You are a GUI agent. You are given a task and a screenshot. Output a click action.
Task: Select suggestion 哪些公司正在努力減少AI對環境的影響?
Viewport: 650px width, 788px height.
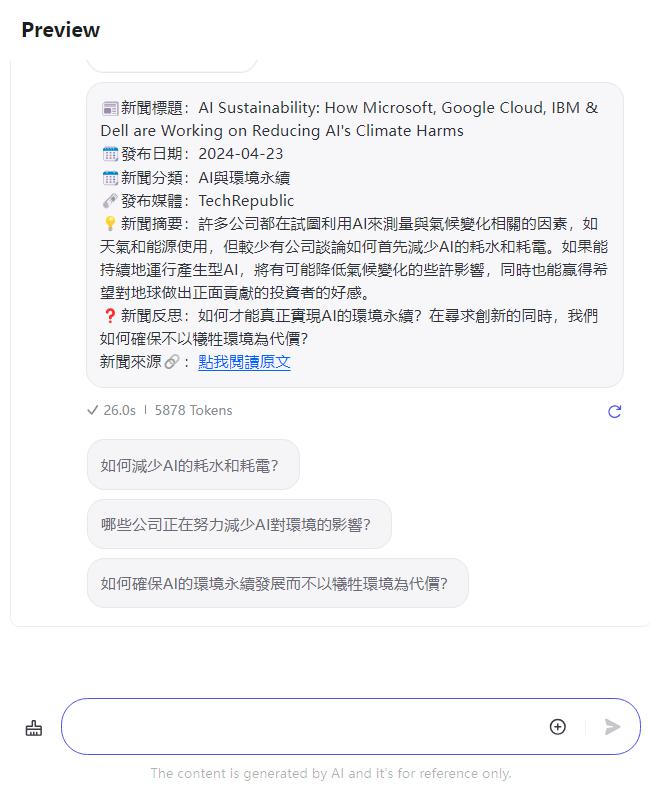[239, 524]
